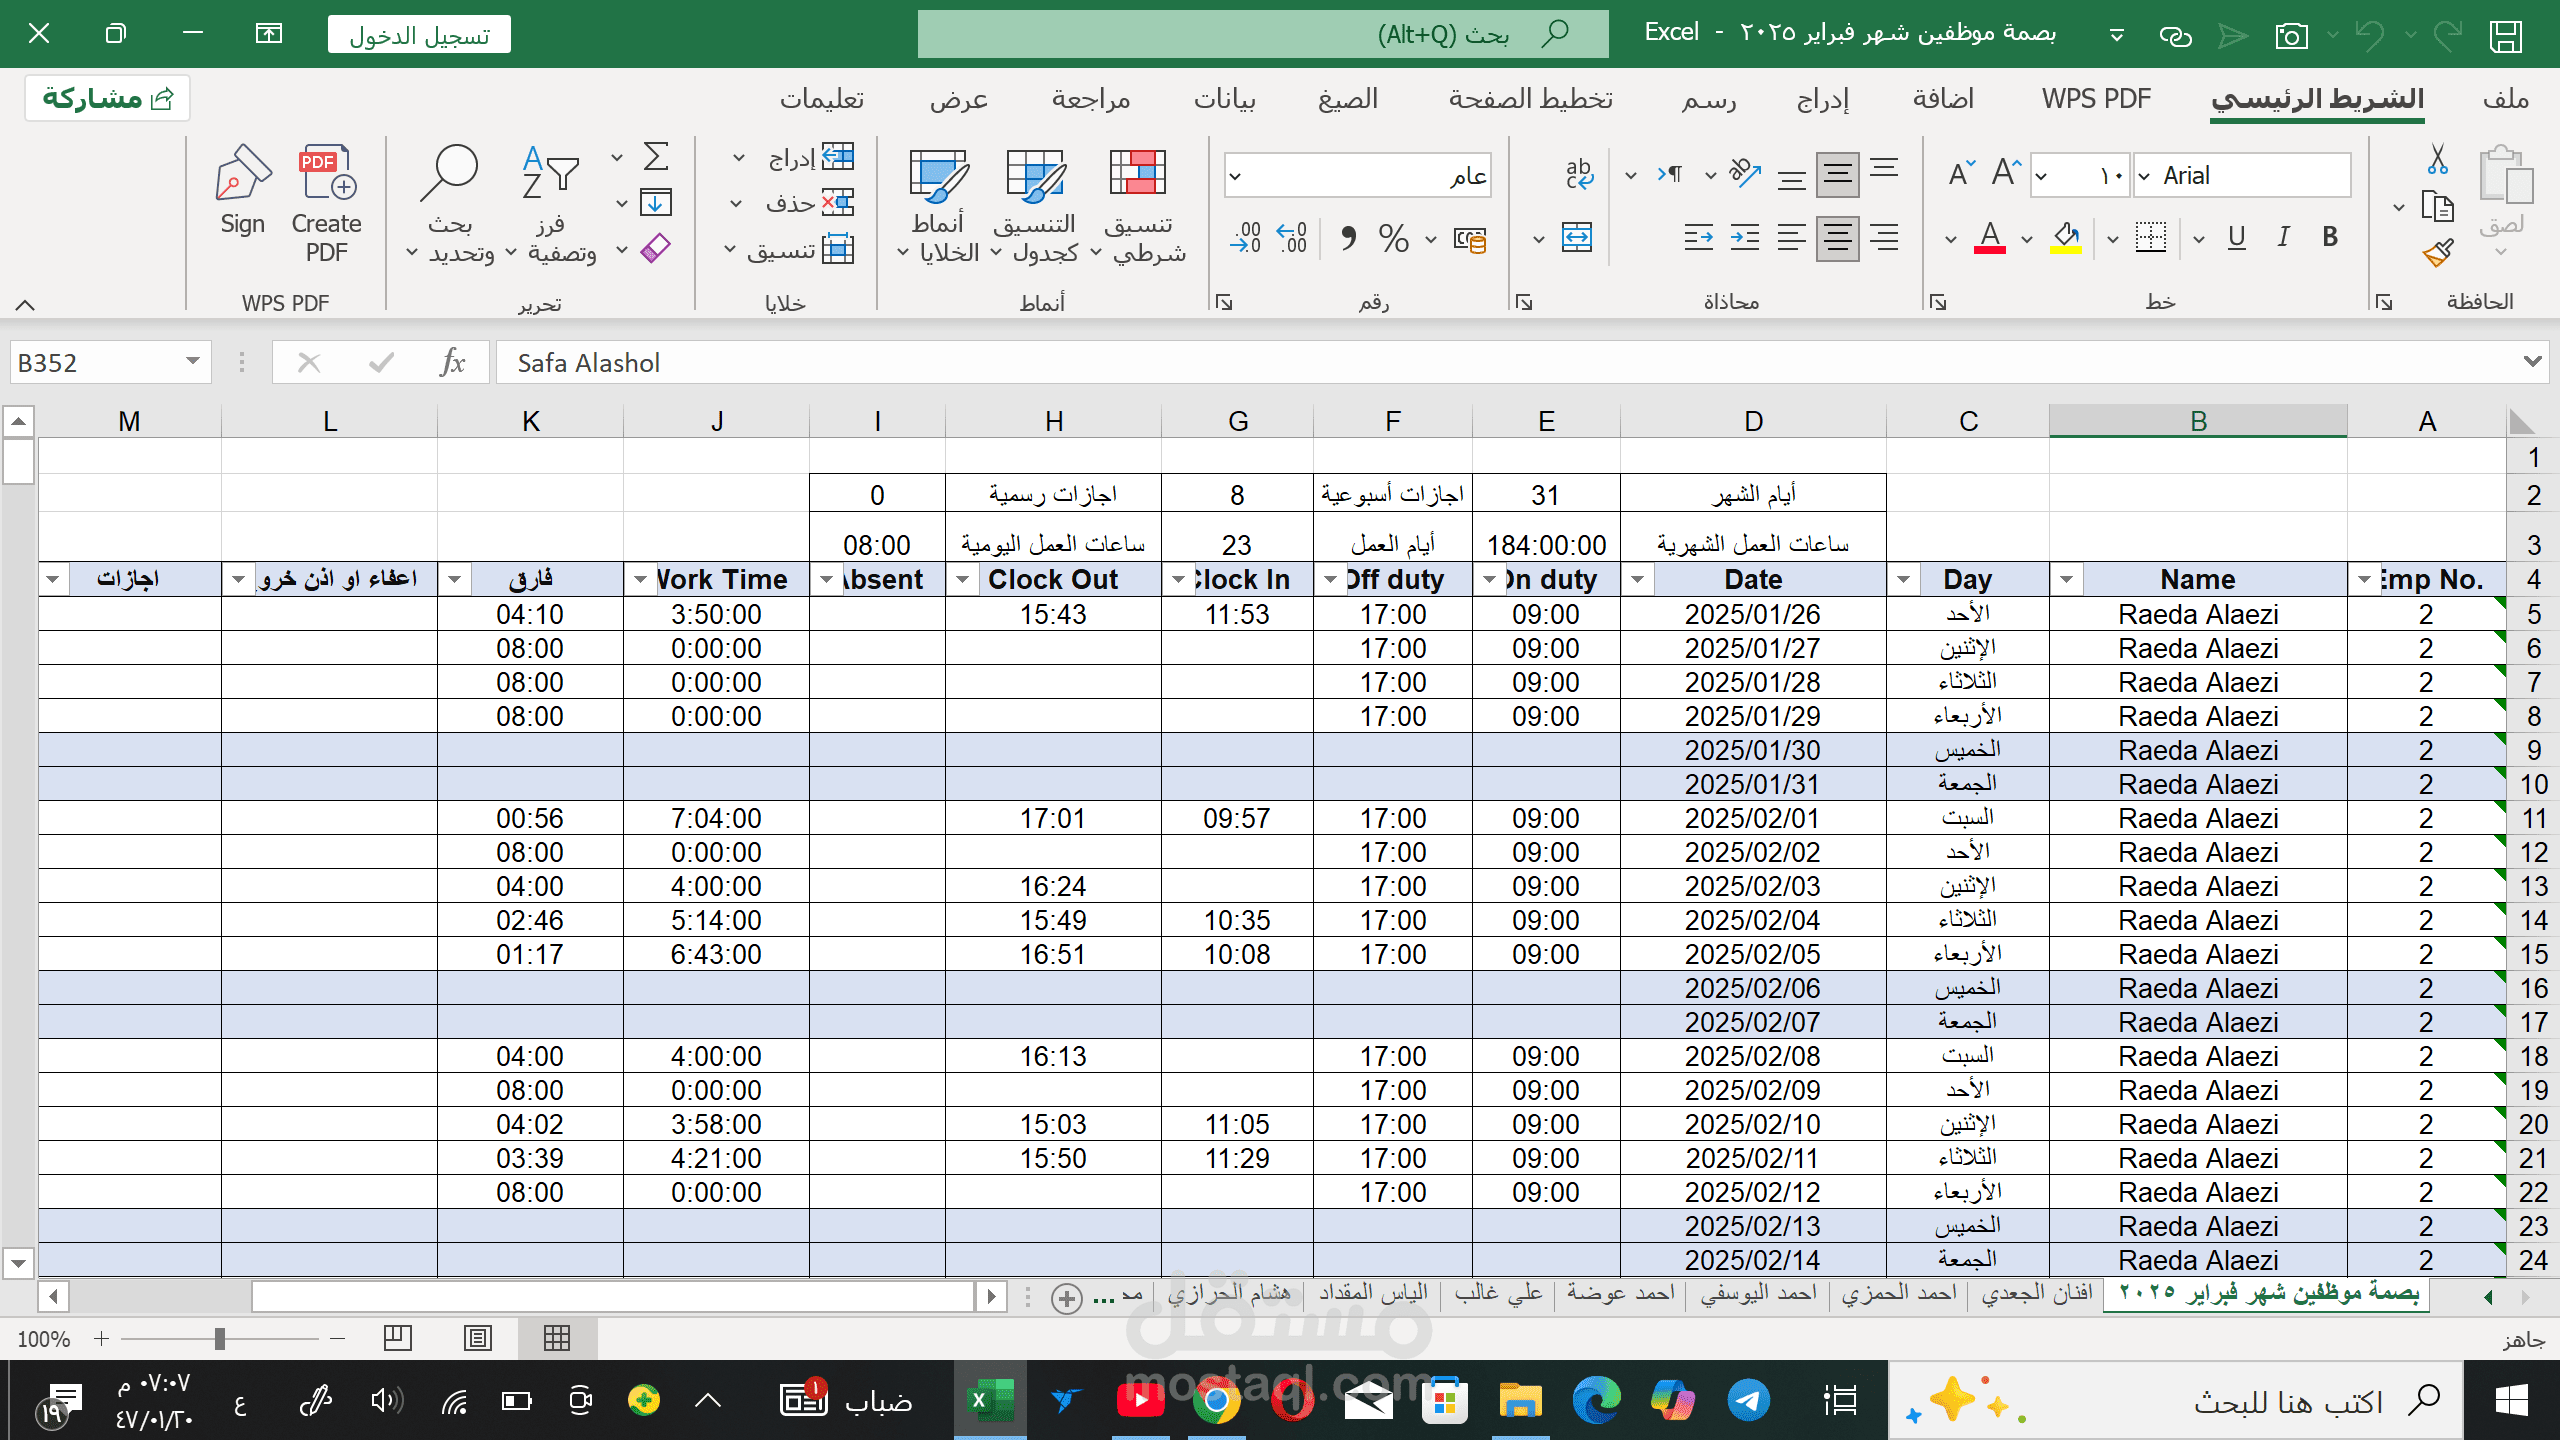
Task: Toggle middle vertical alignment
Action: [1837, 175]
